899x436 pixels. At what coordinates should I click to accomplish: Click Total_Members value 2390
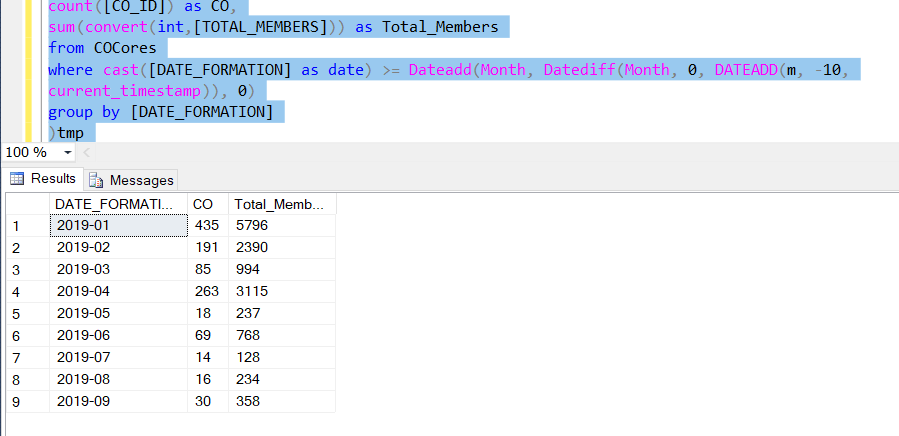[x=282, y=247]
